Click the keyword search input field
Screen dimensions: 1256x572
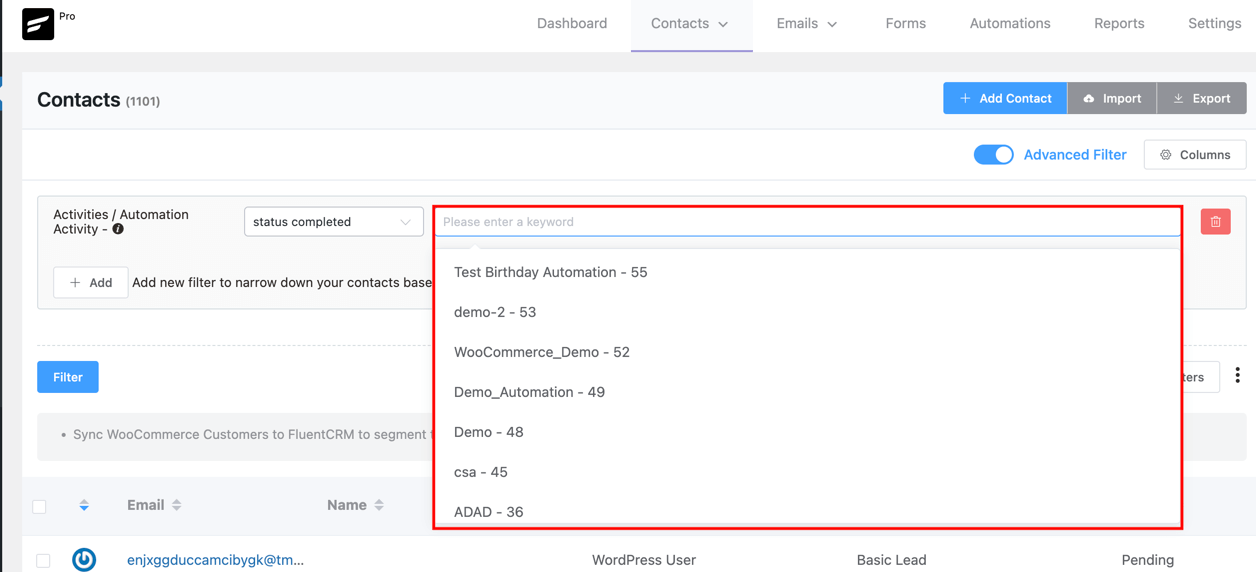[806, 222]
